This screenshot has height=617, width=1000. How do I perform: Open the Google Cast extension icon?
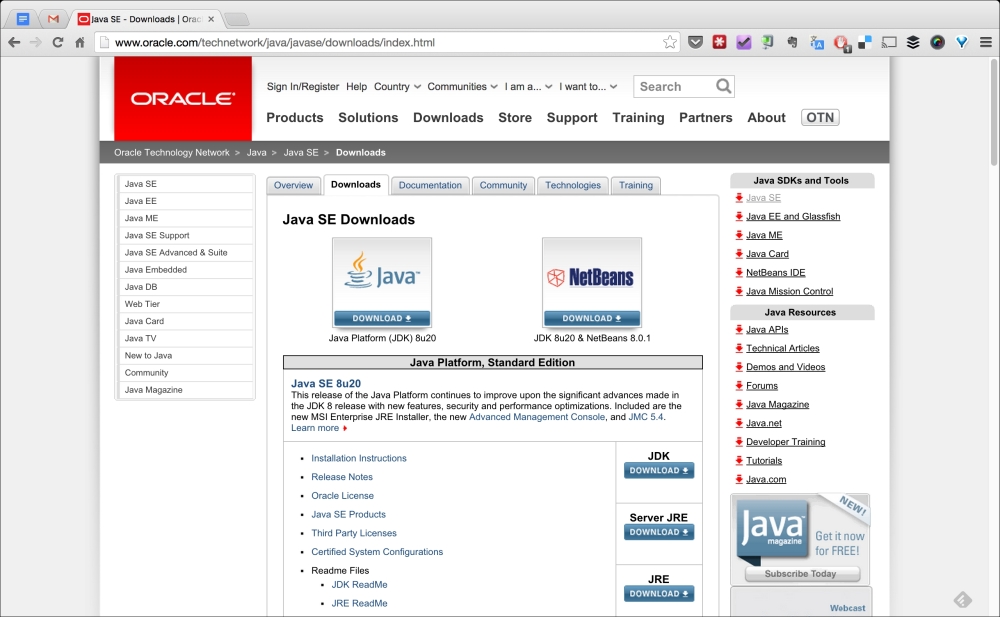click(x=889, y=43)
